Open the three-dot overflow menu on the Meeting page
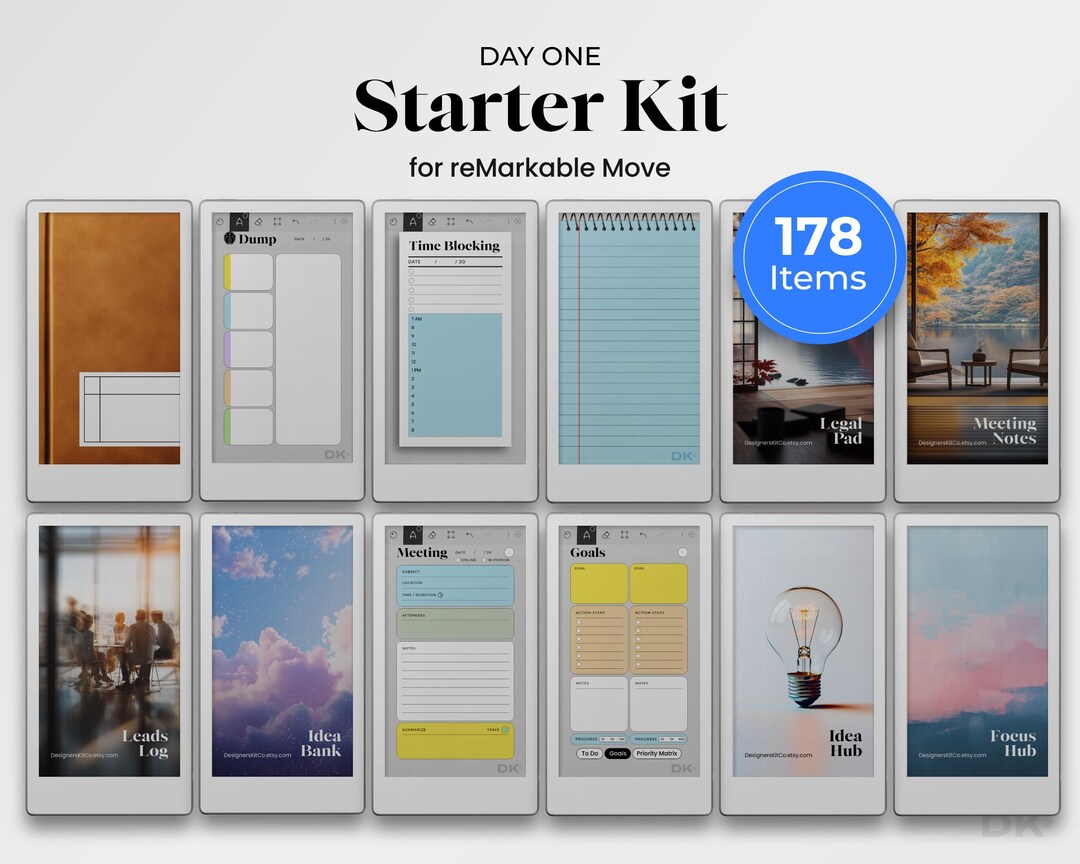The image size is (1080, 864). [508, 535]
